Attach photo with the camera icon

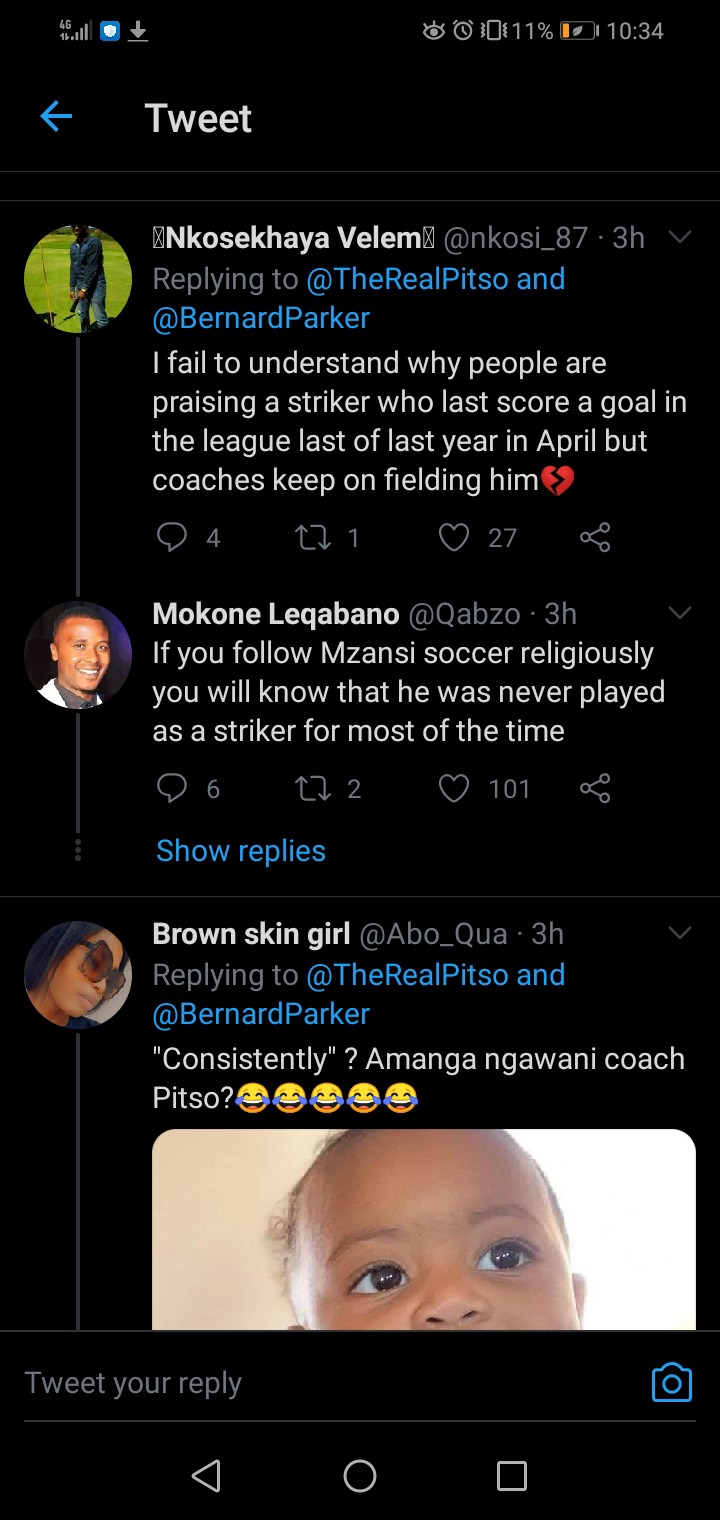click(672, 1382)
